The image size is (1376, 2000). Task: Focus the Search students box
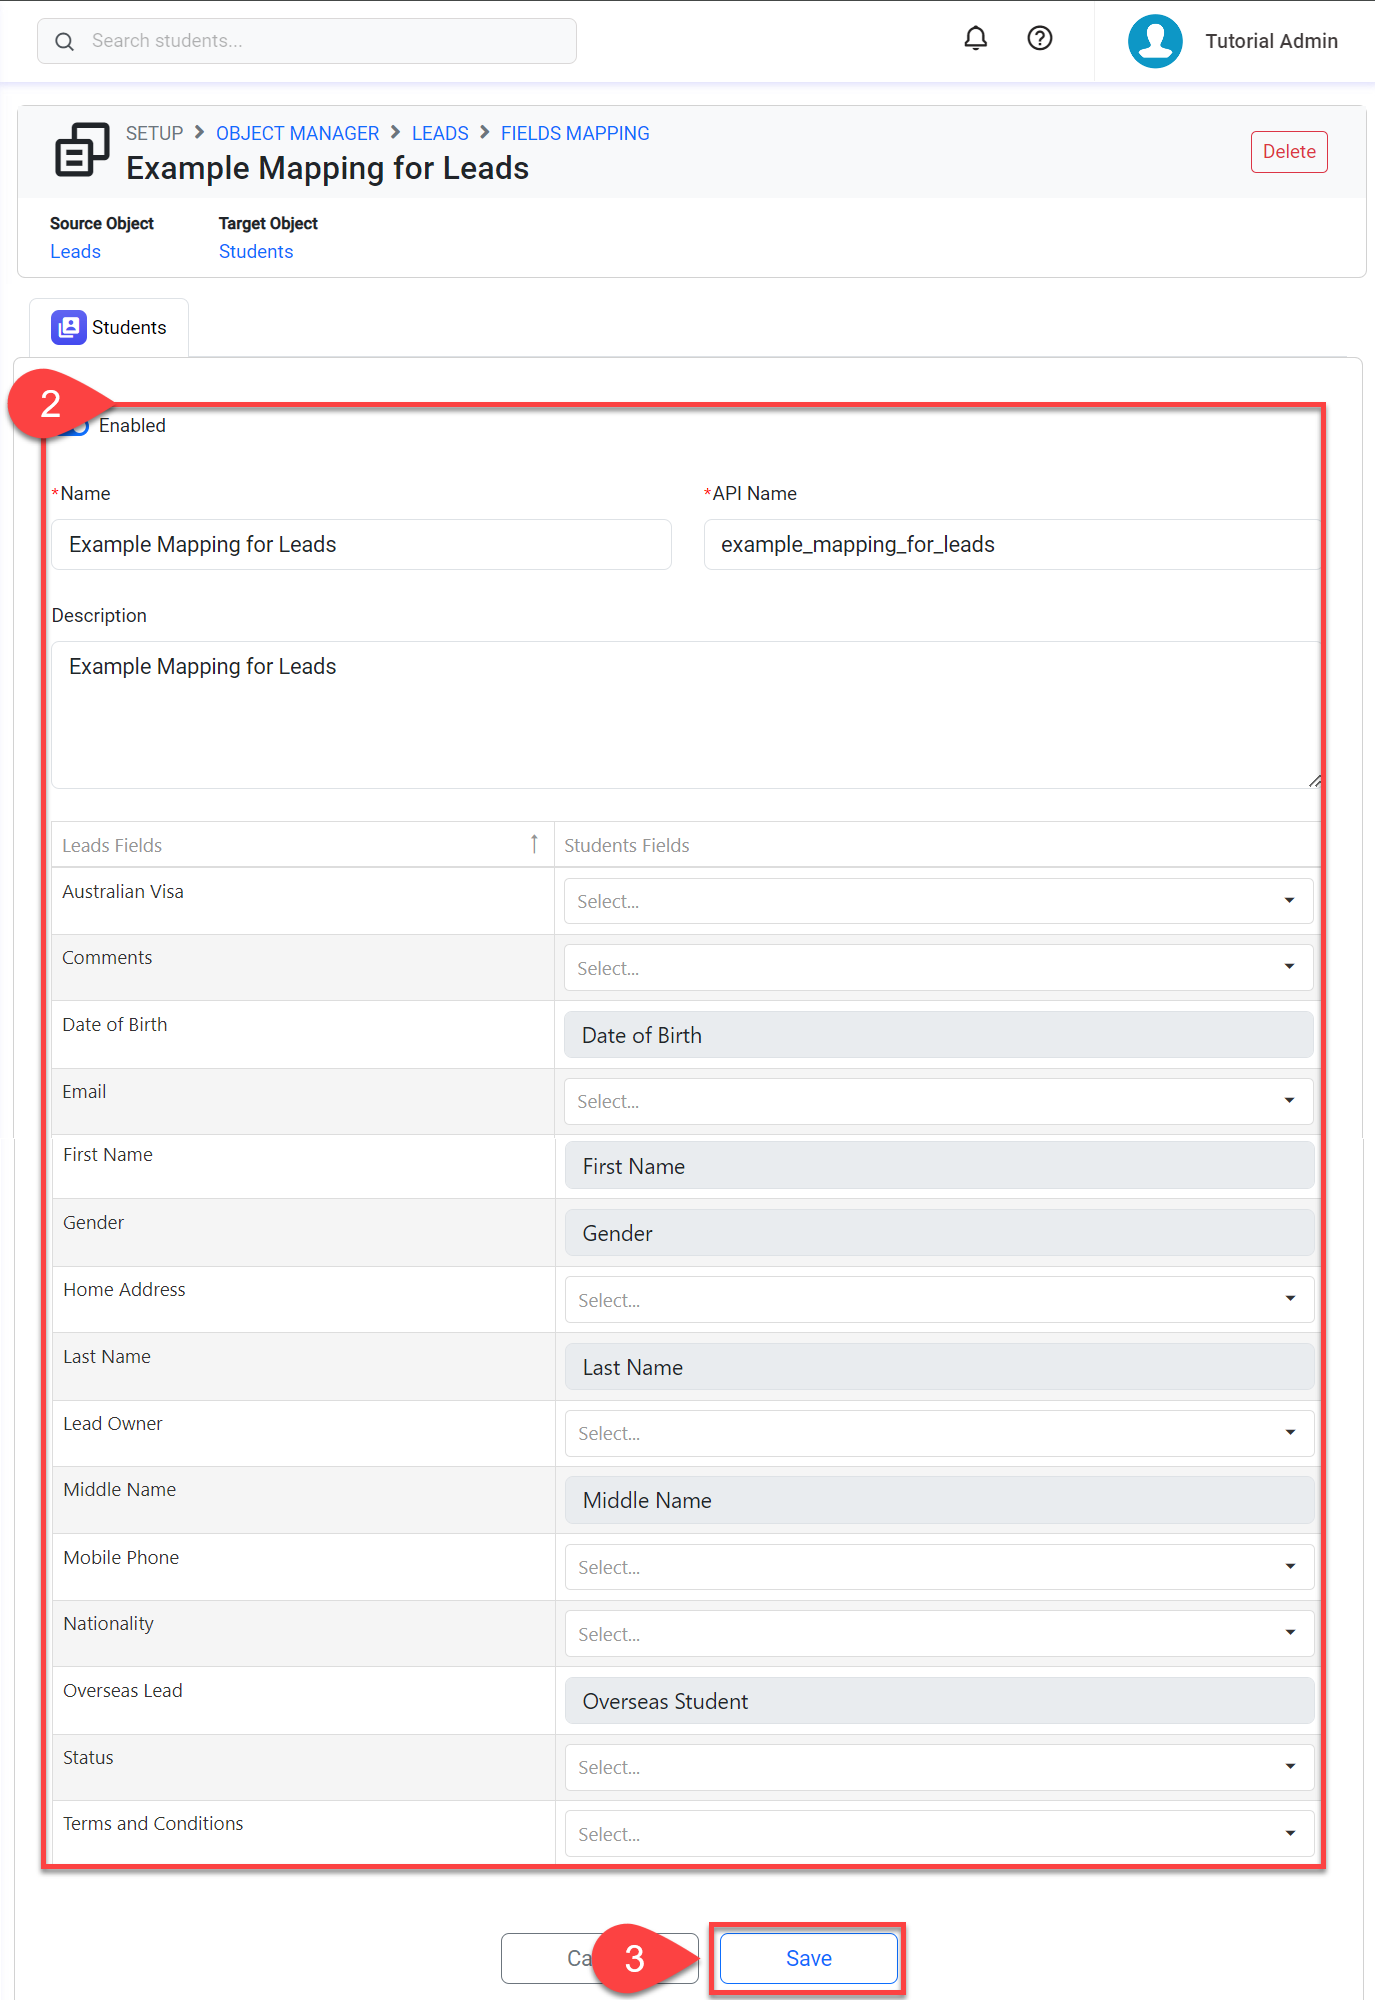320,41
